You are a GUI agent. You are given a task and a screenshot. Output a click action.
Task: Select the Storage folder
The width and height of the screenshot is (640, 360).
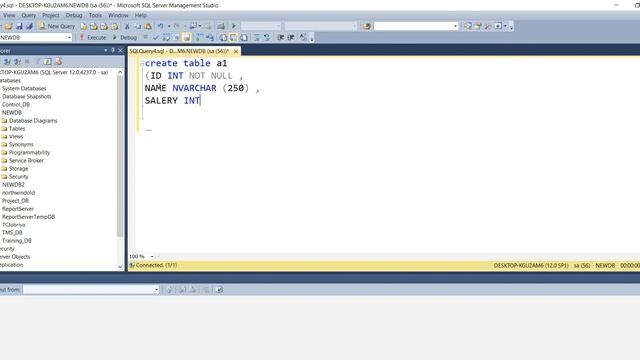click(18, 169)
